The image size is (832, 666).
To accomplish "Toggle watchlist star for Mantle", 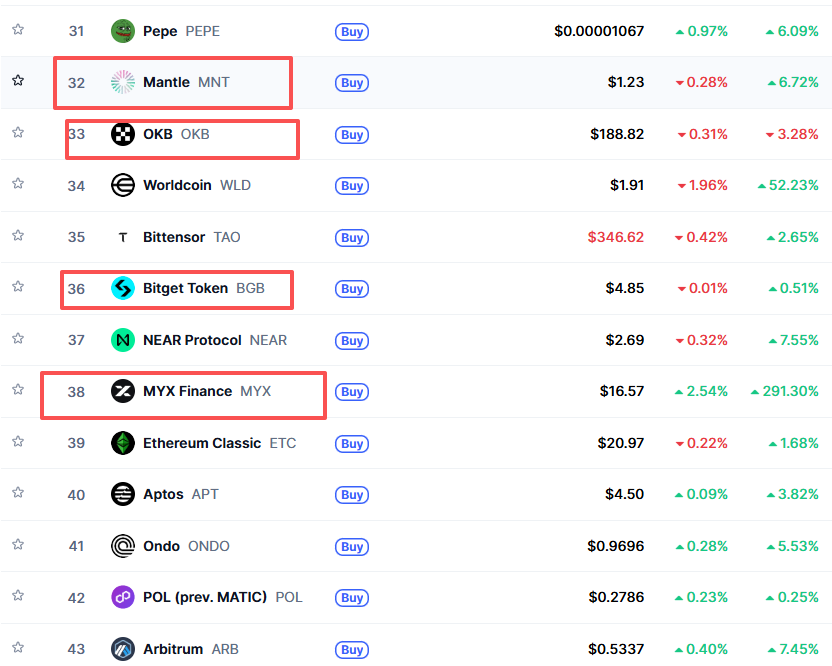I will pos(18,81).
